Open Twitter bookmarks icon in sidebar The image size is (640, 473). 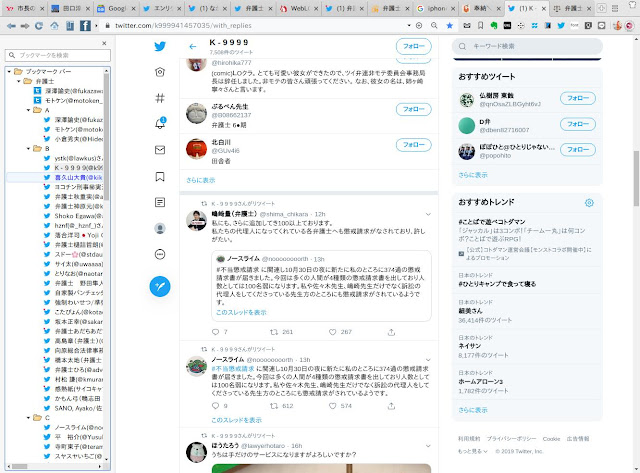pos(160,176)
